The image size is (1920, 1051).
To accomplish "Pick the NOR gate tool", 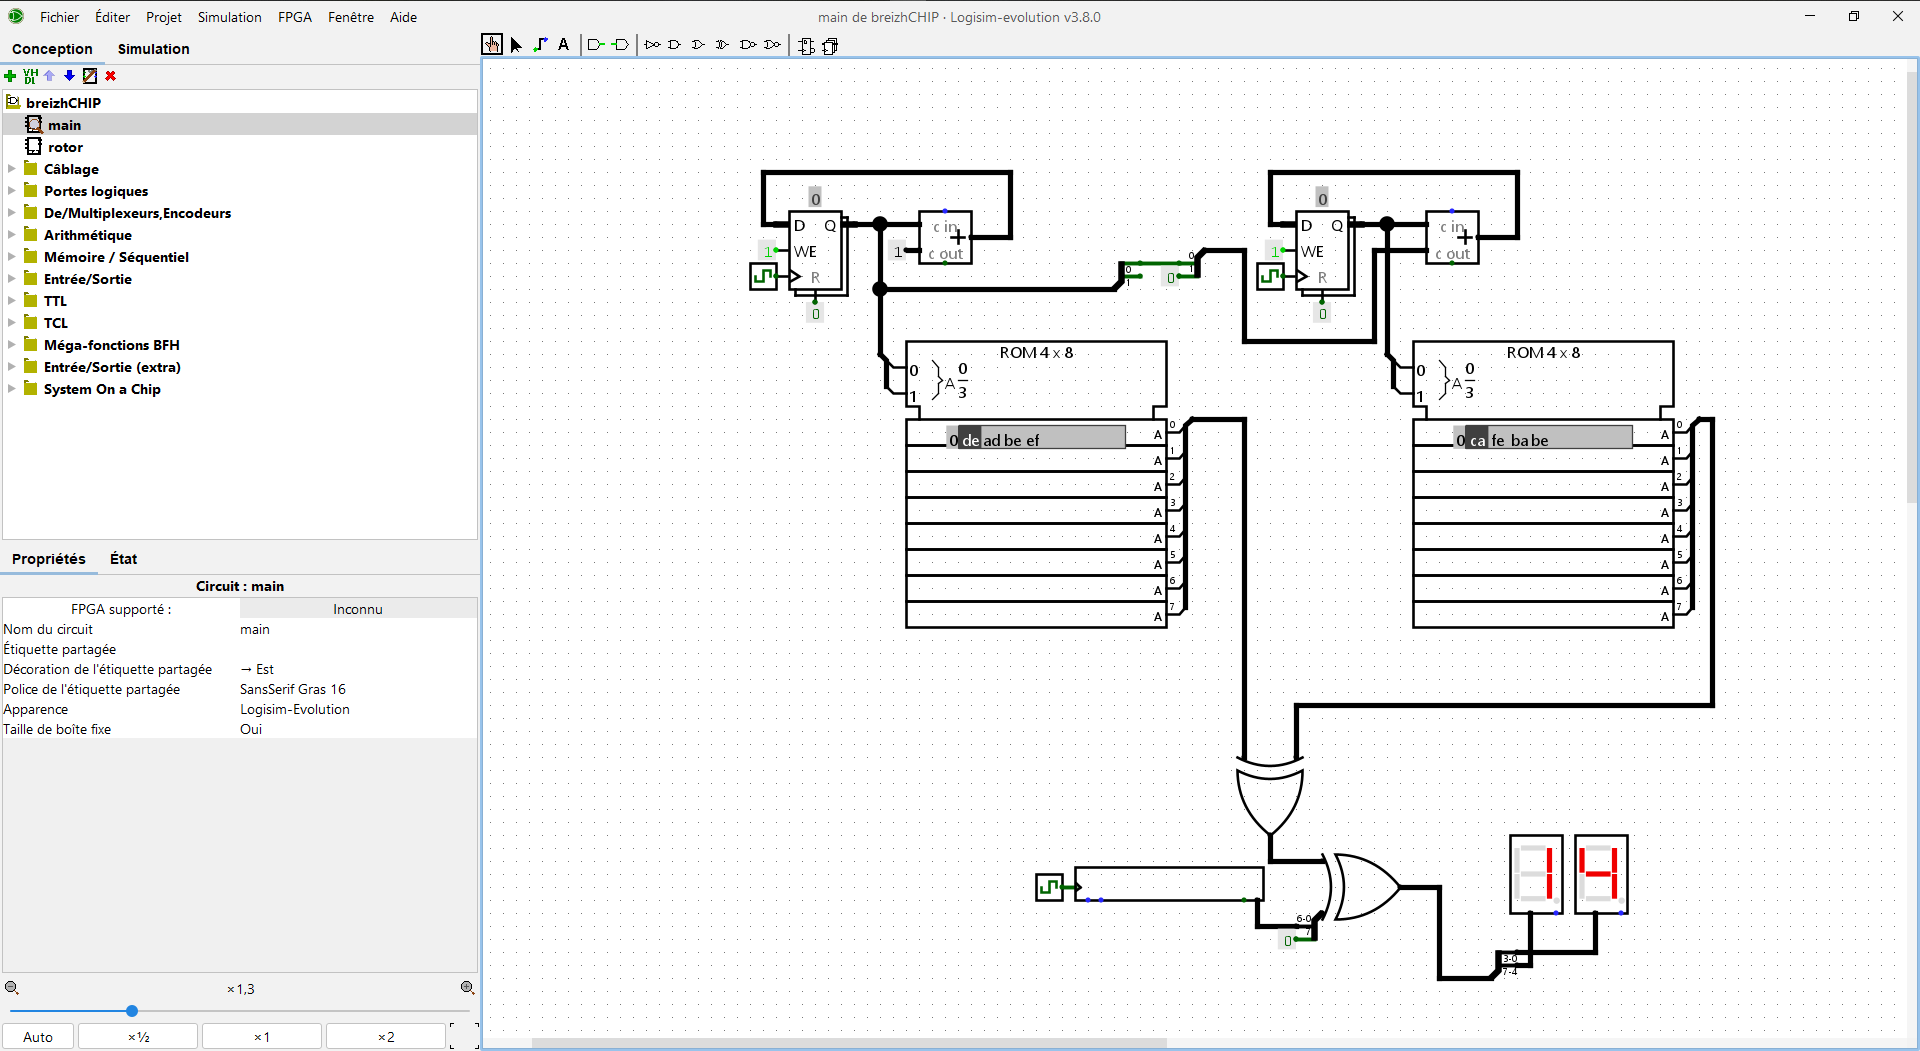I will pos(772,45).
